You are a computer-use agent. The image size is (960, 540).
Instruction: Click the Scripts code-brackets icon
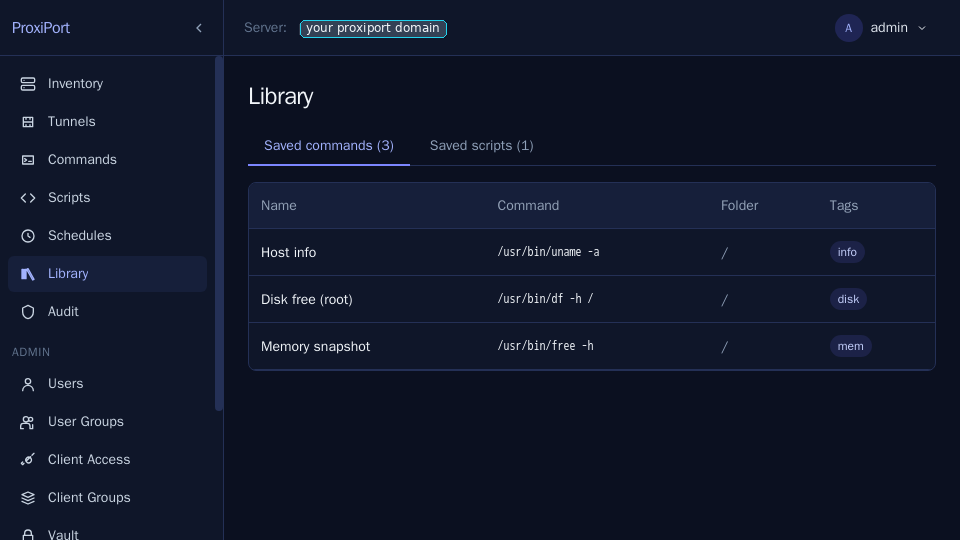point(28,198)
